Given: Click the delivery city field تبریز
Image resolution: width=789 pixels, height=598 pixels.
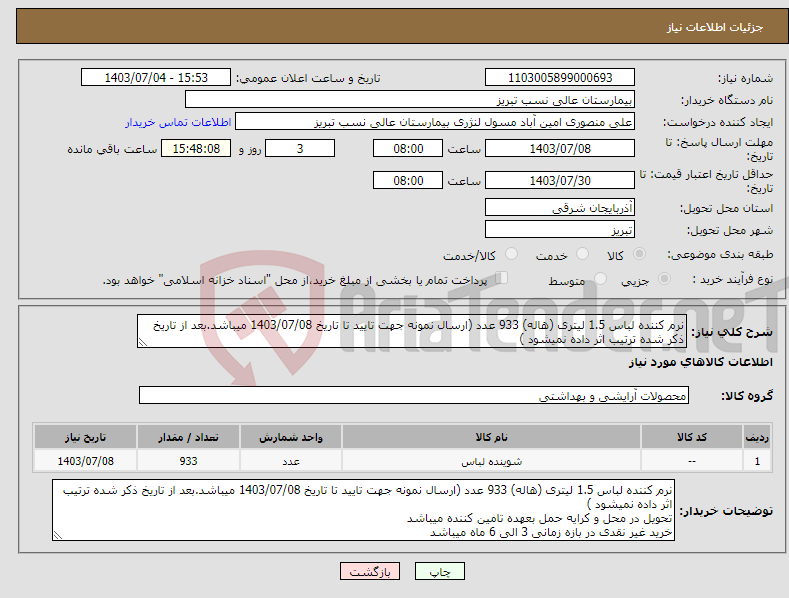Looking at the screenshot, I should point(560,230).
